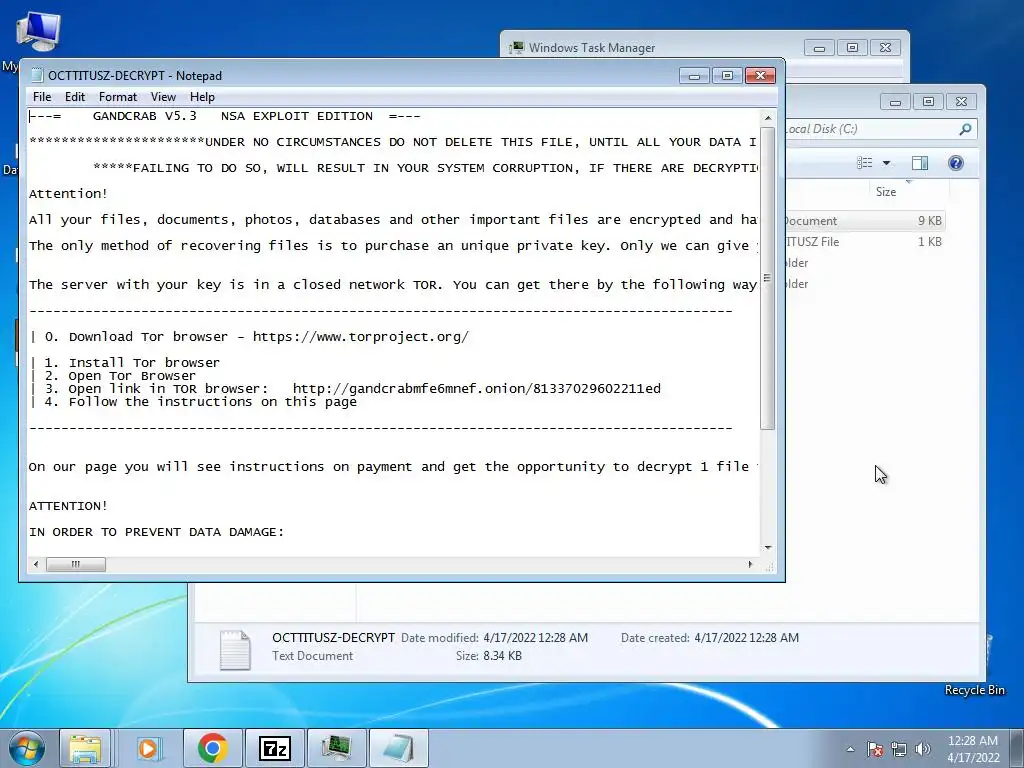Screen dimensions: 1024x768
Task: Open 7-Zip from the taskbar
Action: click(x=274, y=748)
